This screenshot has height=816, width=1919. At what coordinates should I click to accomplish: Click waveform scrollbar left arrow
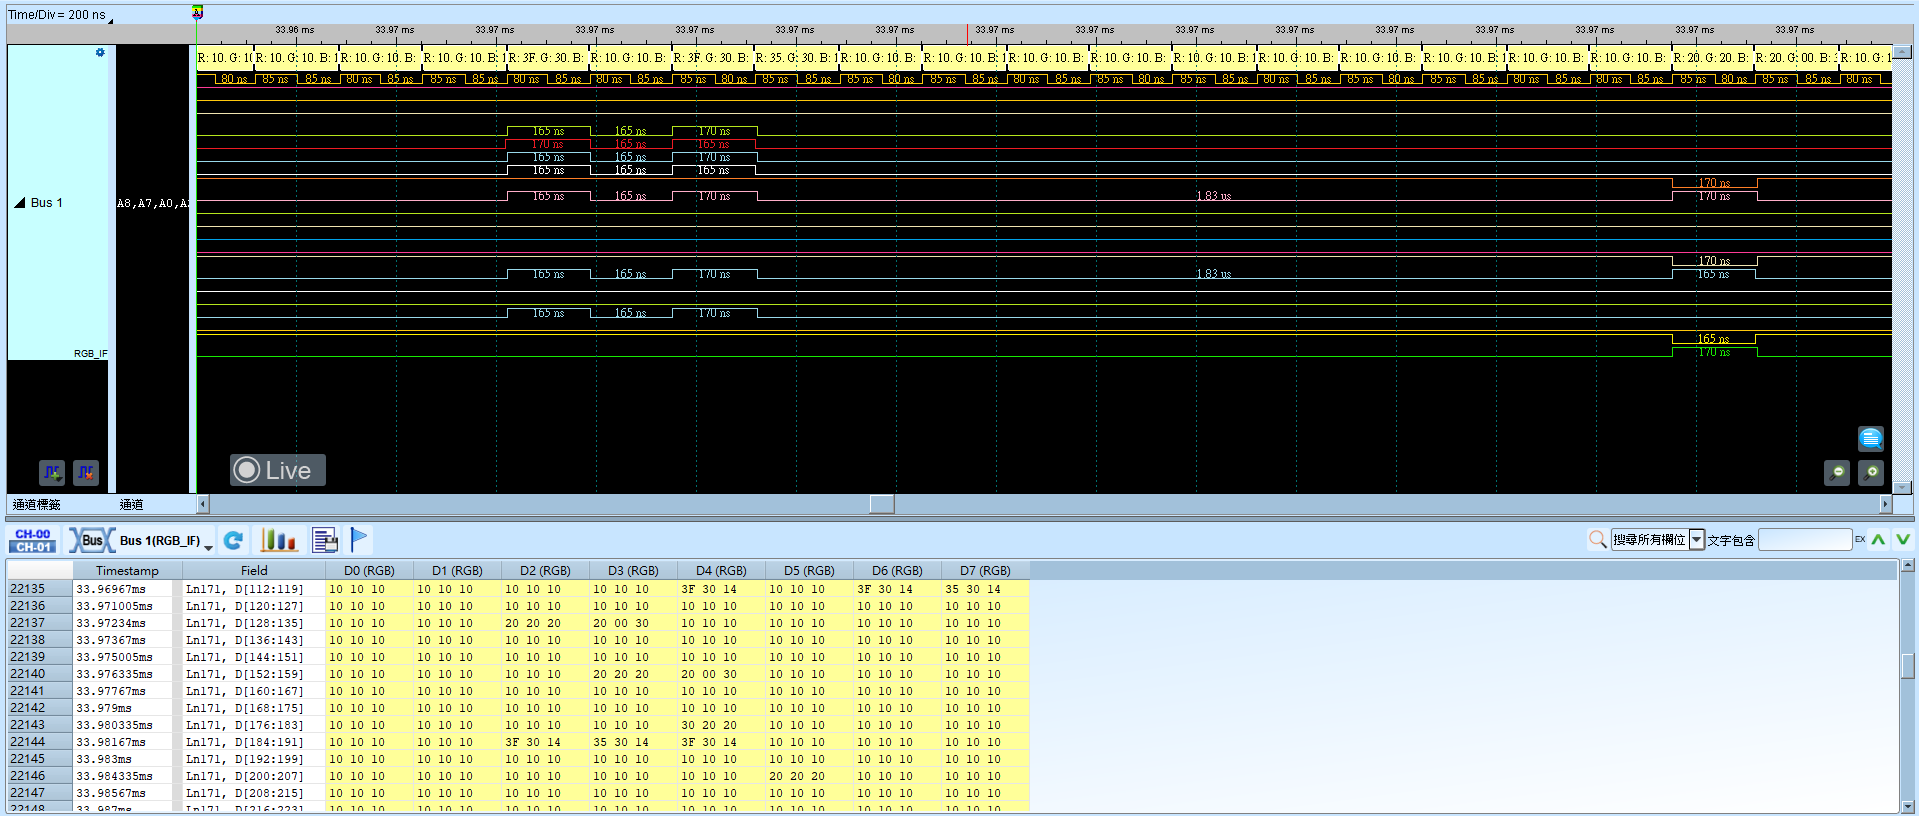(x=203, y=504)
